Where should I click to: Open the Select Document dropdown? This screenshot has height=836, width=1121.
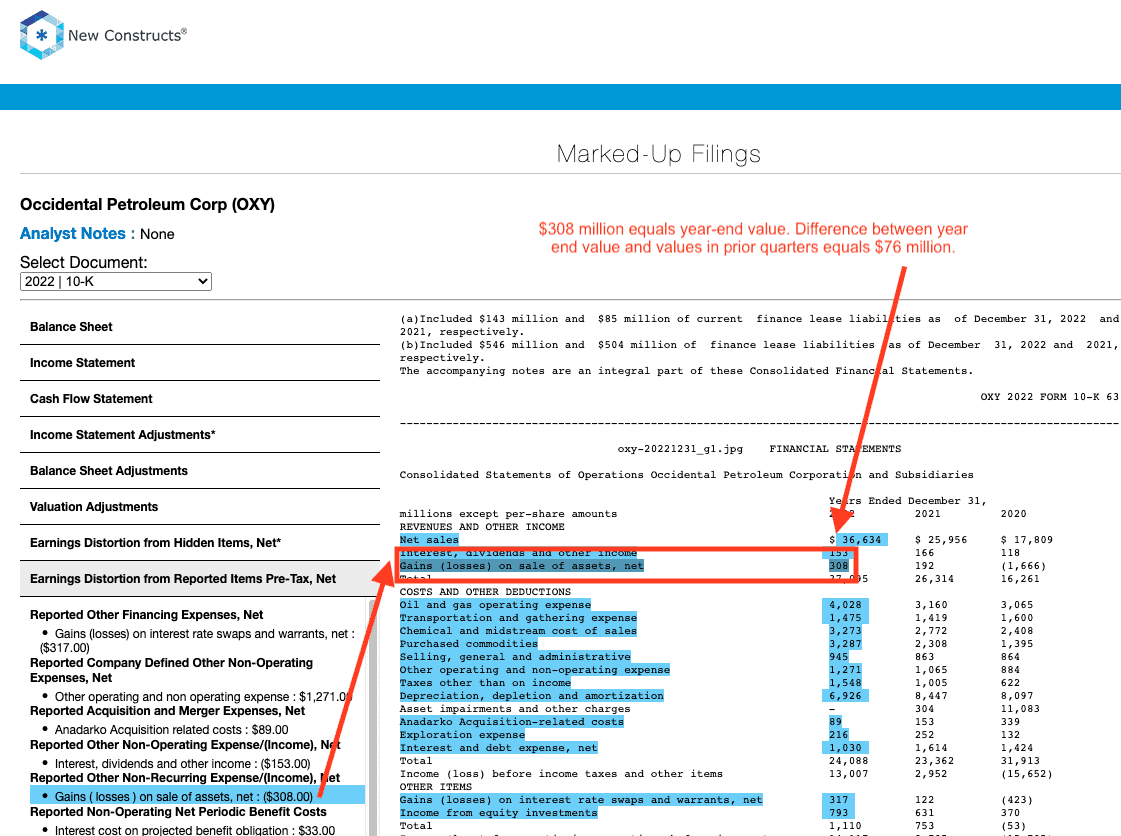tap(116, 282)
